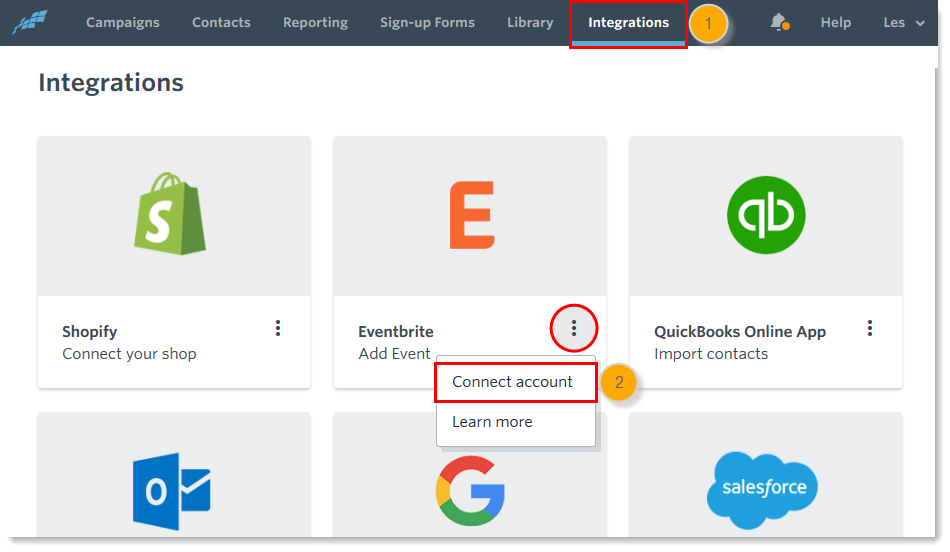This screenshot has height=552, width=950.
Task: Select the Integrations tab
Action: click(x=628, y=22)
